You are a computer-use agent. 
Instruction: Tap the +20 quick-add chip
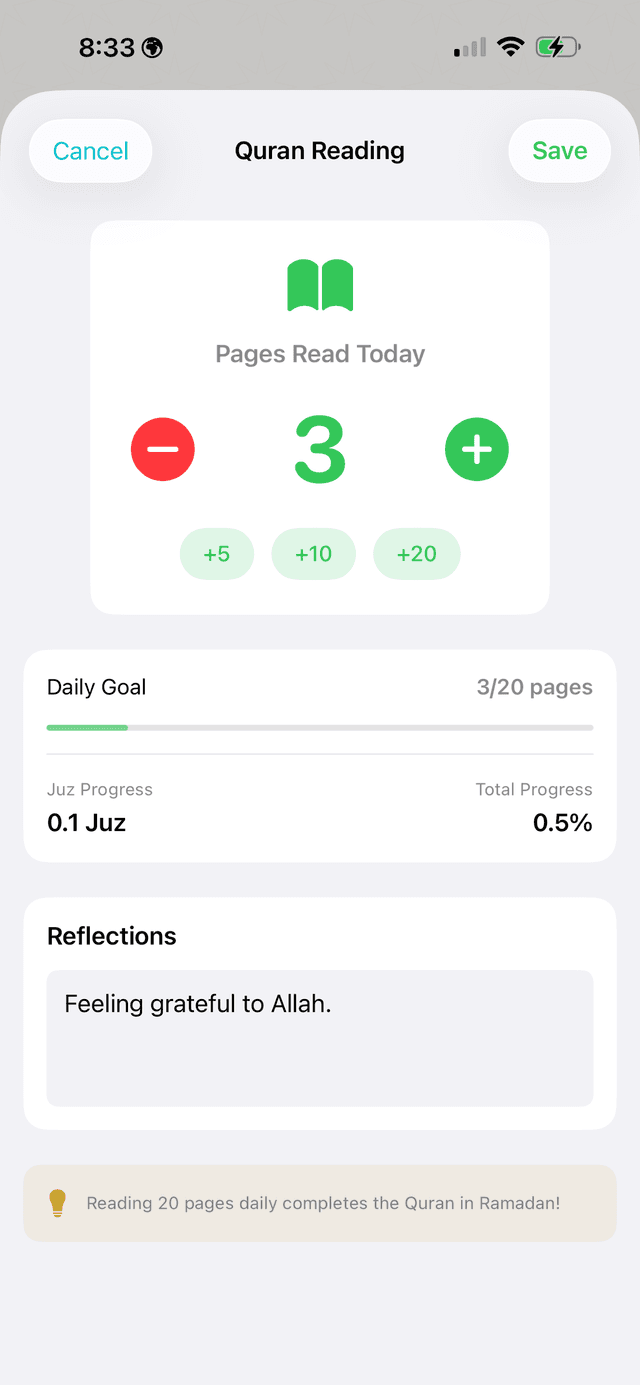(417, 553)
